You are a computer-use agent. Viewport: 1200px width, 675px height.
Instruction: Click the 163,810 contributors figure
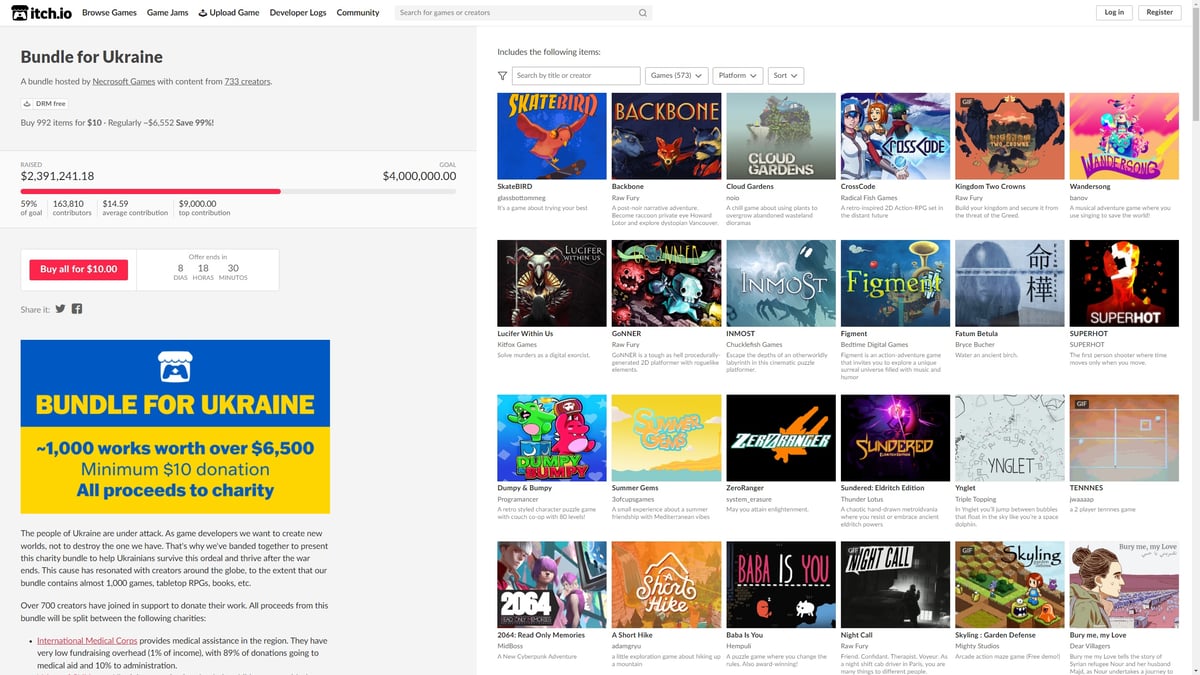[x=68, y=203]
